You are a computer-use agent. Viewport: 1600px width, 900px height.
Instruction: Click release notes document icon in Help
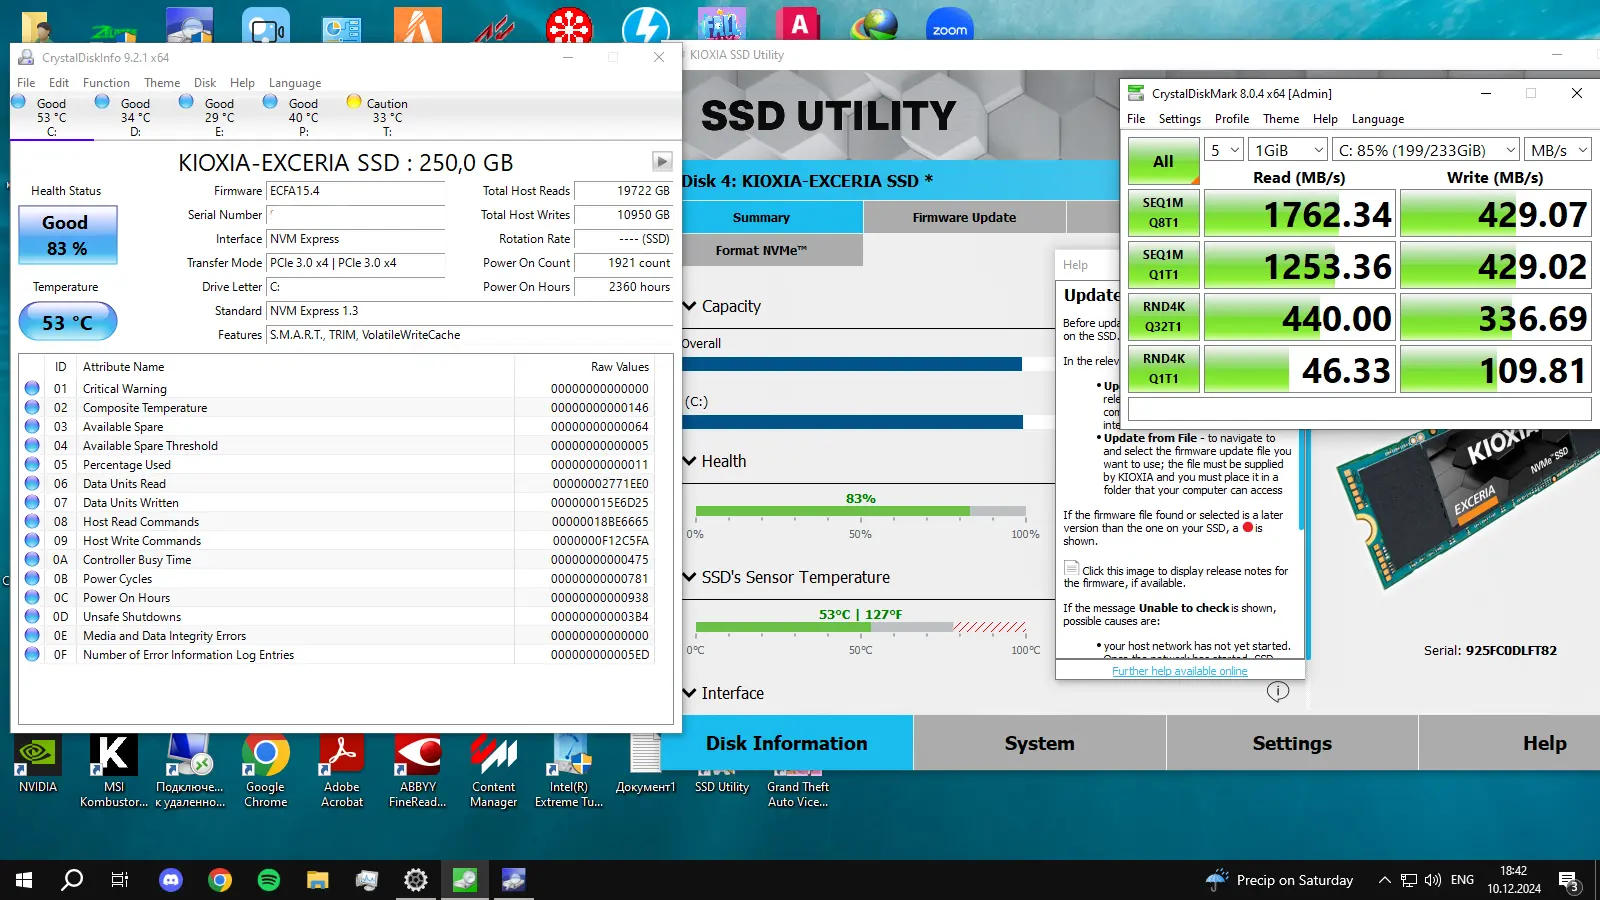point(1071,568)
